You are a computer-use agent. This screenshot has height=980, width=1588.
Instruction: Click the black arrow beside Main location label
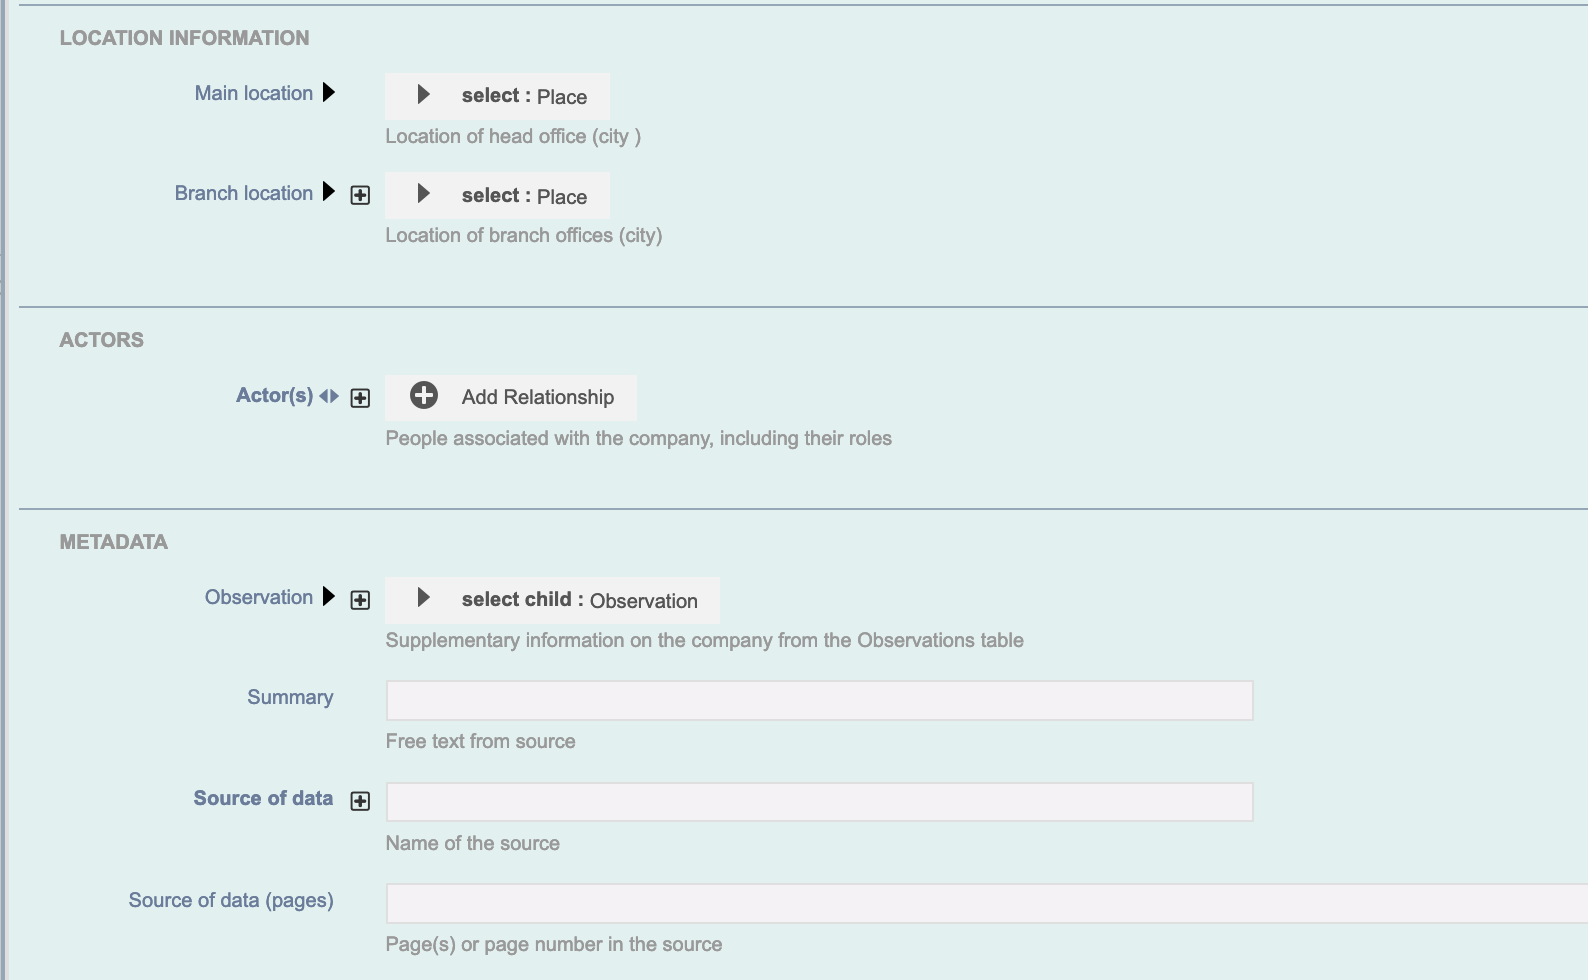point(329,93)
